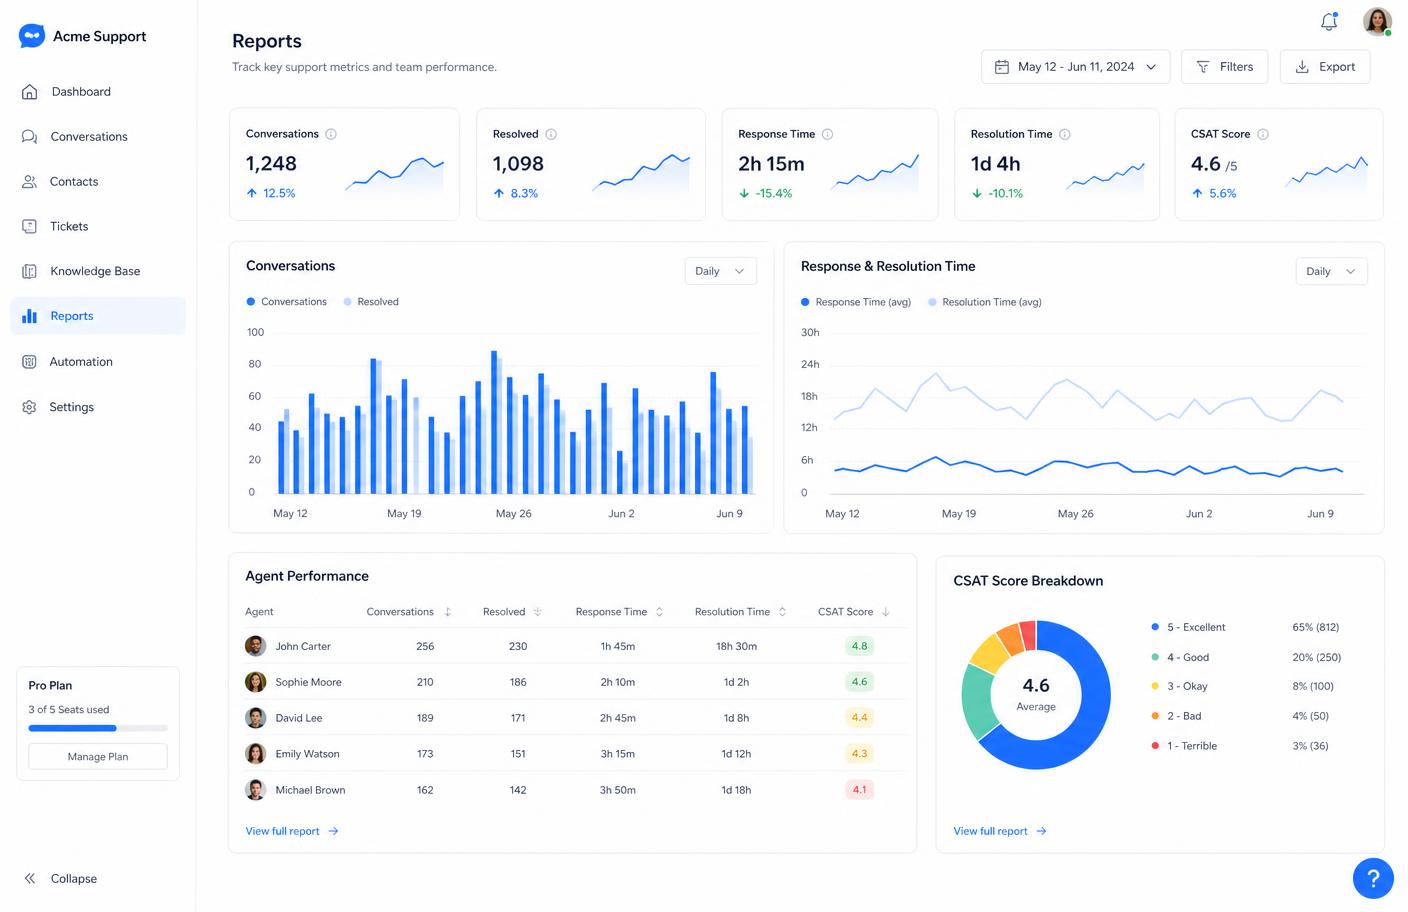The image size is (1408, 912).
Task: Open Automation in sidebar menu
Action: (x=98, y=362)
